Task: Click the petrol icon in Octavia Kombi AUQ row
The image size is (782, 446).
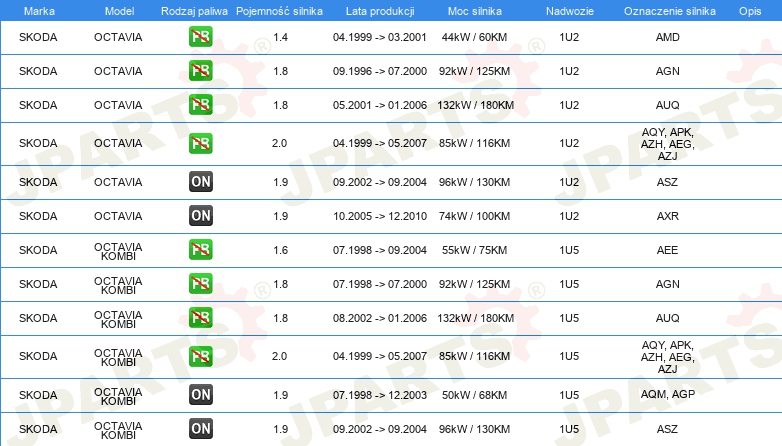Action: click(200, 317)
